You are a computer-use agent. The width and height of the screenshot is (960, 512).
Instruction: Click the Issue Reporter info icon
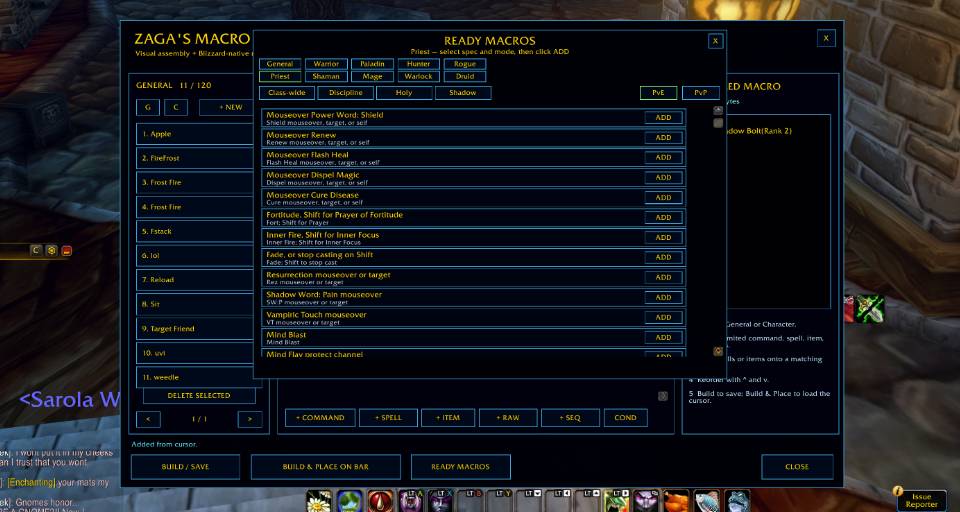(898, 491)
